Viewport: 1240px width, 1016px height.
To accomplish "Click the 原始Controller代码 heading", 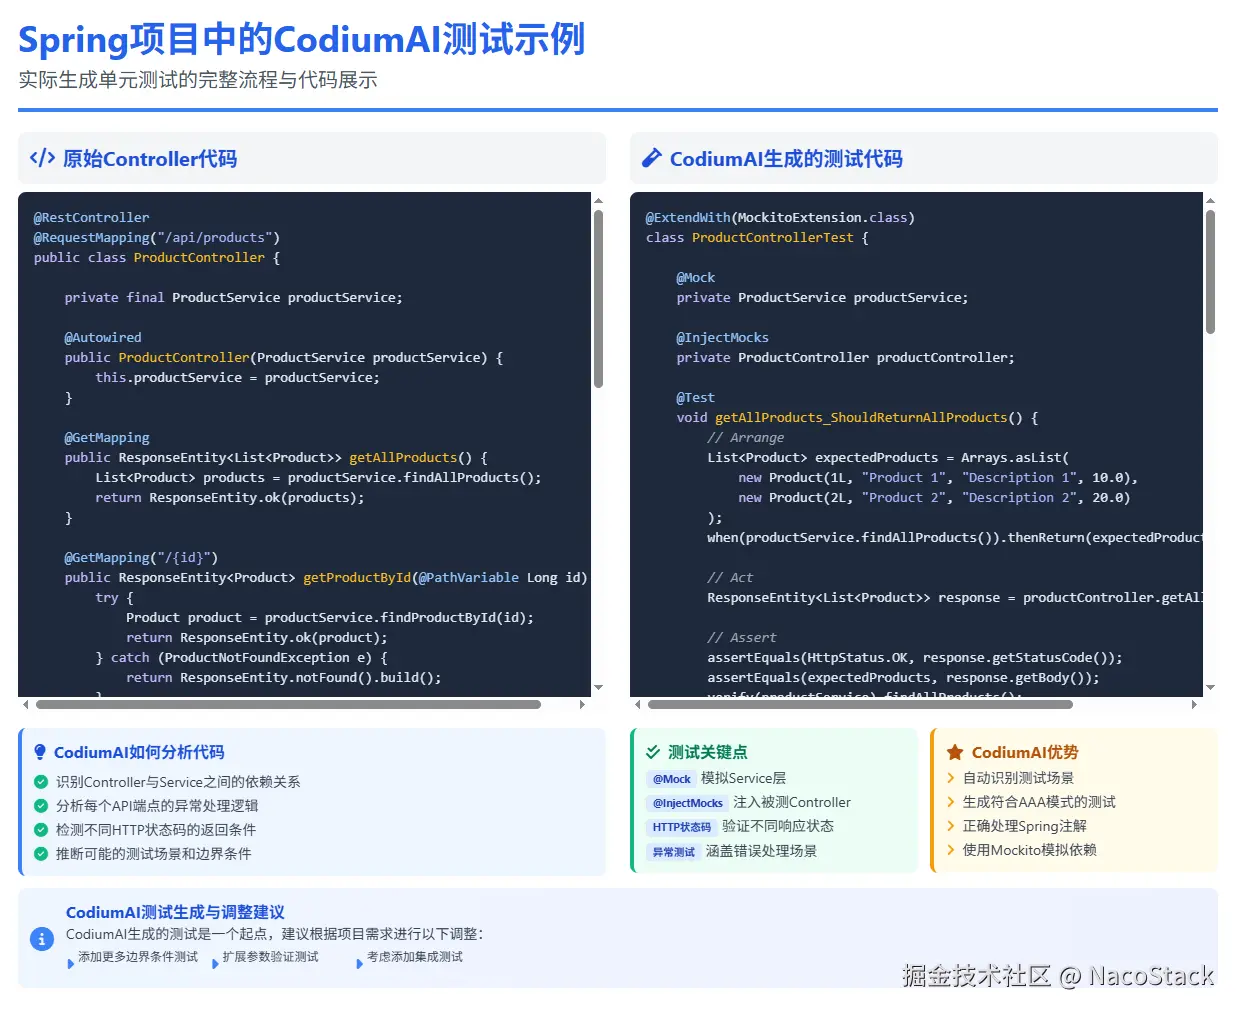I will point(150,158).
